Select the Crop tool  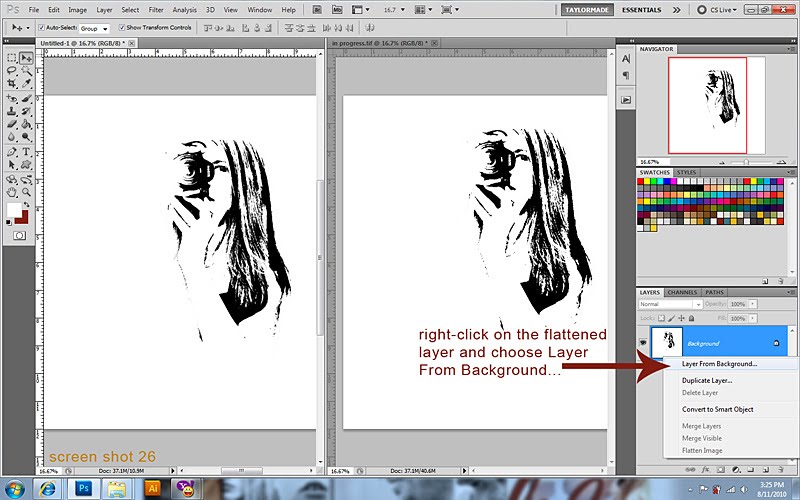(x=11, y=85)
